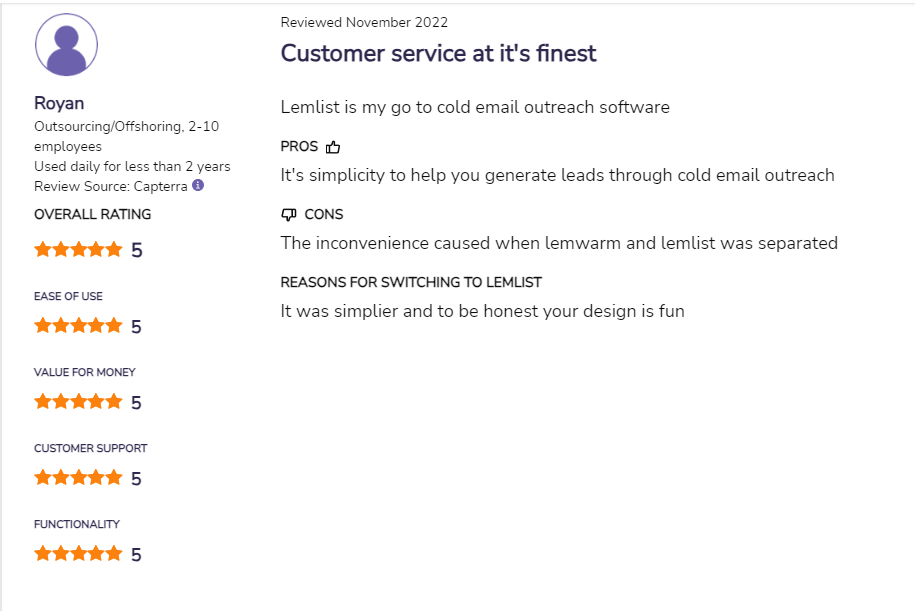Click the Overall Rating stars

tap(78, 250)
